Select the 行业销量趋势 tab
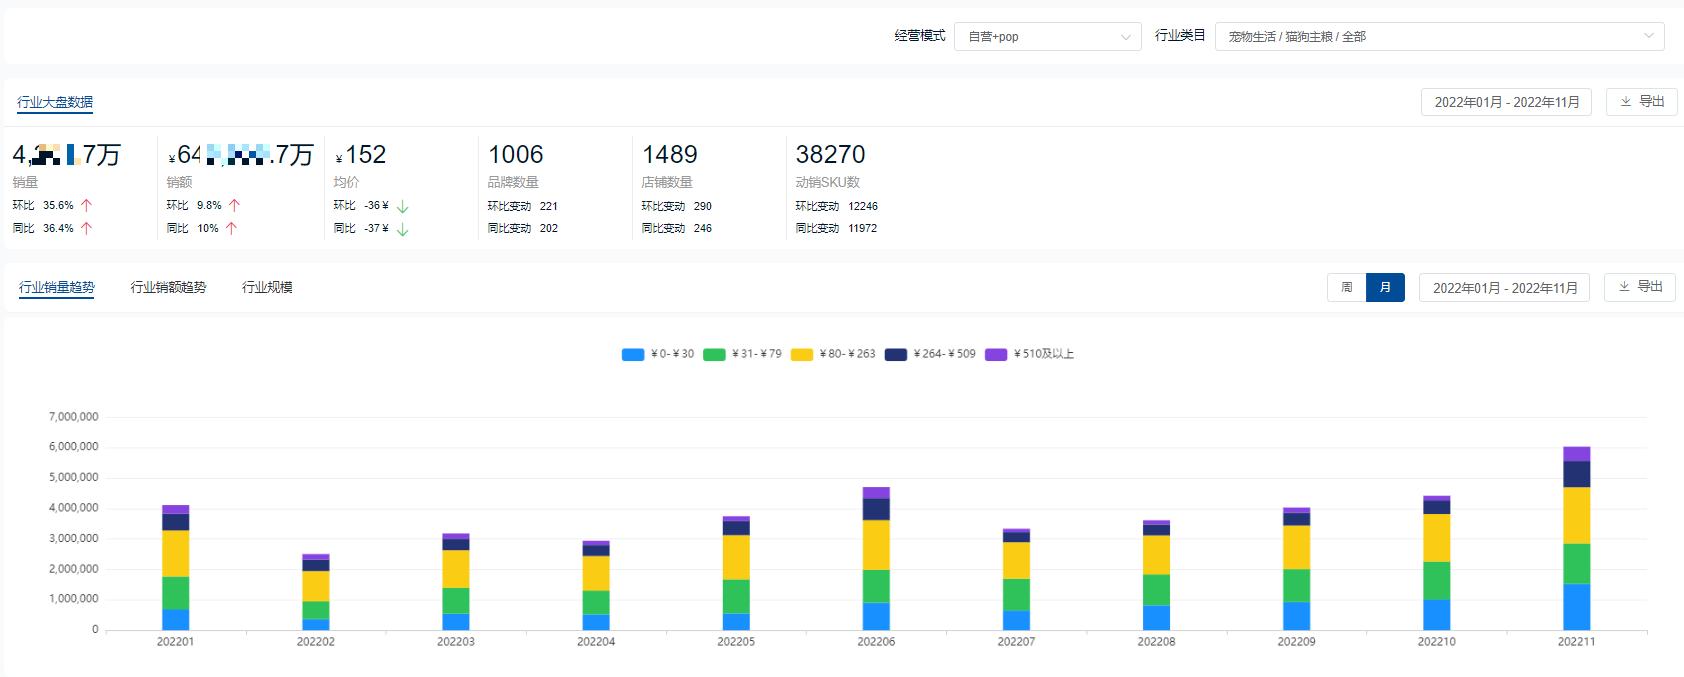This screenshot has height=677, width=1684. [57, 287]
